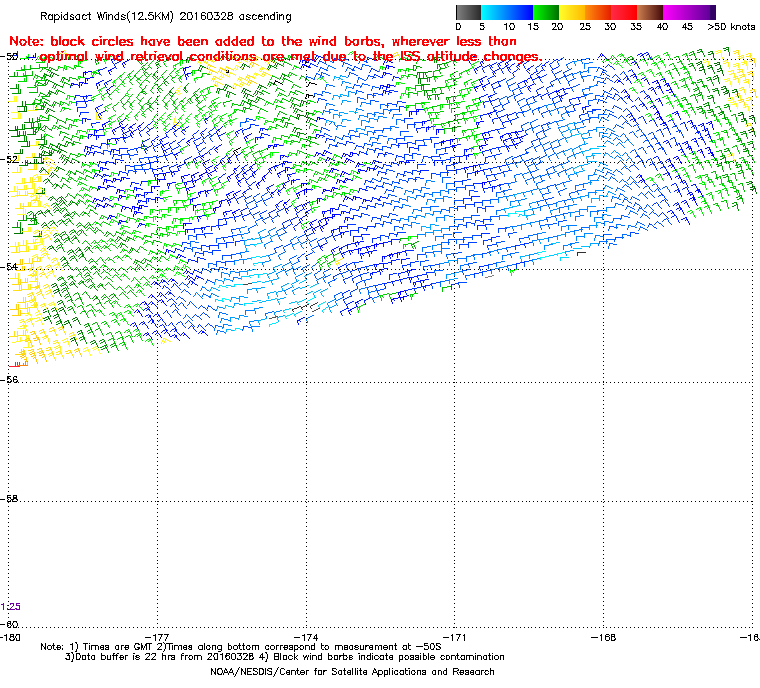Screen dimensions: 760x688
Task: Click the cyan-blue 5-15 knots legend band
Action: point(507,12)
